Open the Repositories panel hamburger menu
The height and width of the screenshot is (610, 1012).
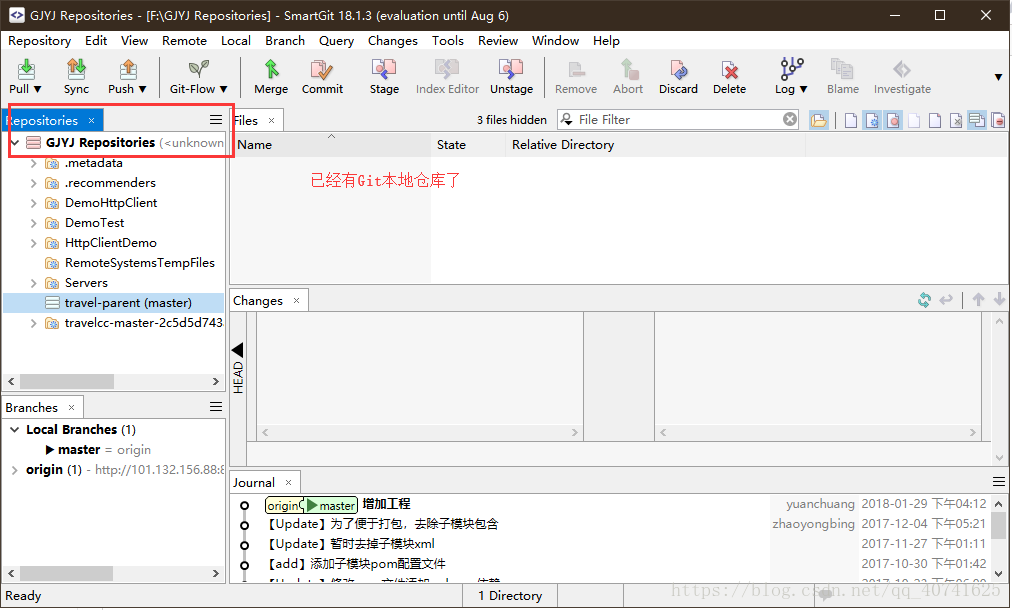216,120
